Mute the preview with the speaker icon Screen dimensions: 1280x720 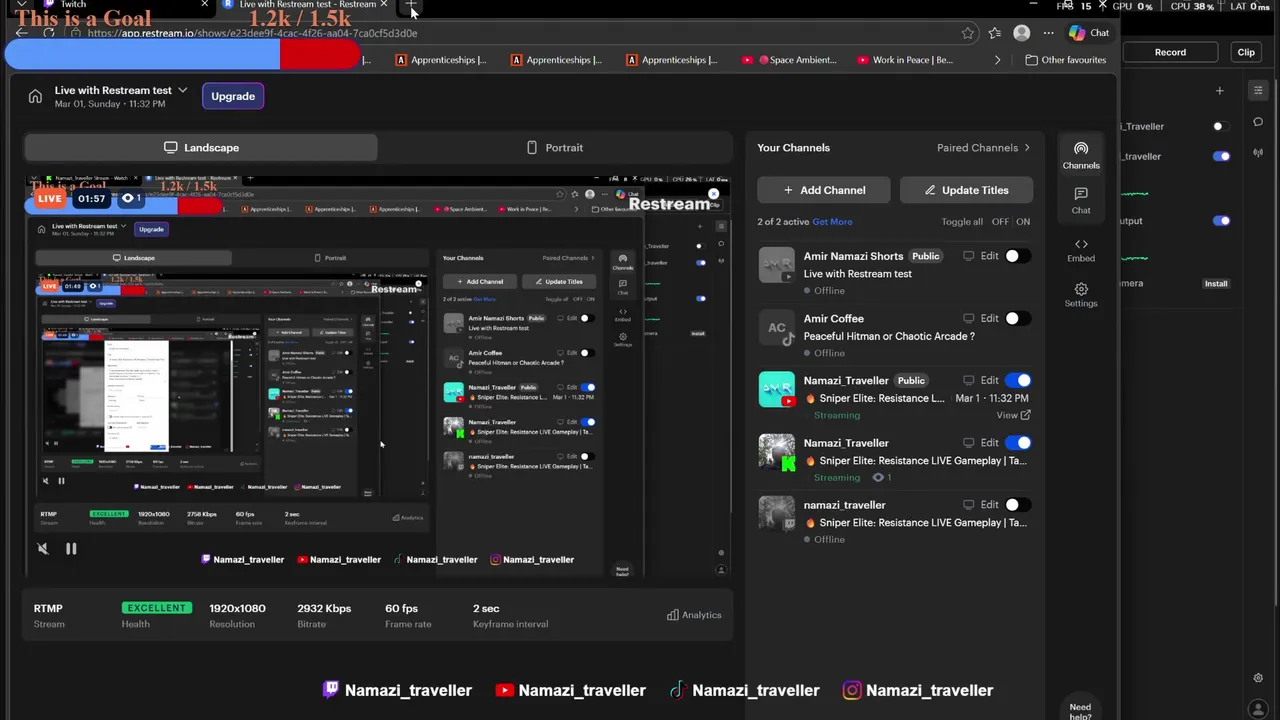pyautogui.click(x=43, y=548)
